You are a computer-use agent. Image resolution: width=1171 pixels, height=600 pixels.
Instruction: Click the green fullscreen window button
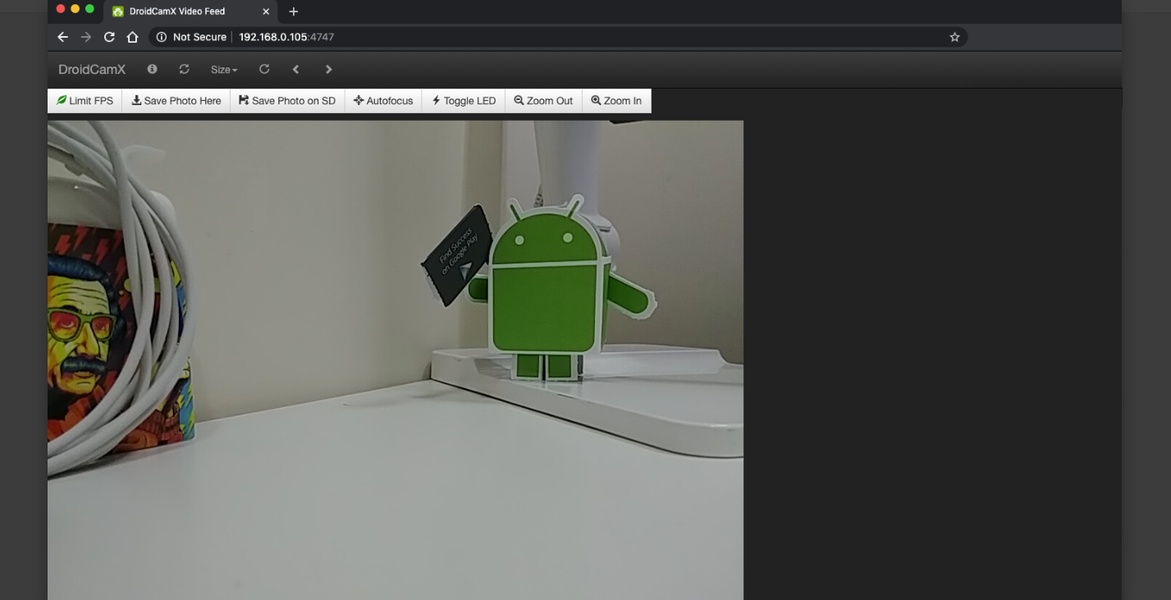tap(90, 9)
